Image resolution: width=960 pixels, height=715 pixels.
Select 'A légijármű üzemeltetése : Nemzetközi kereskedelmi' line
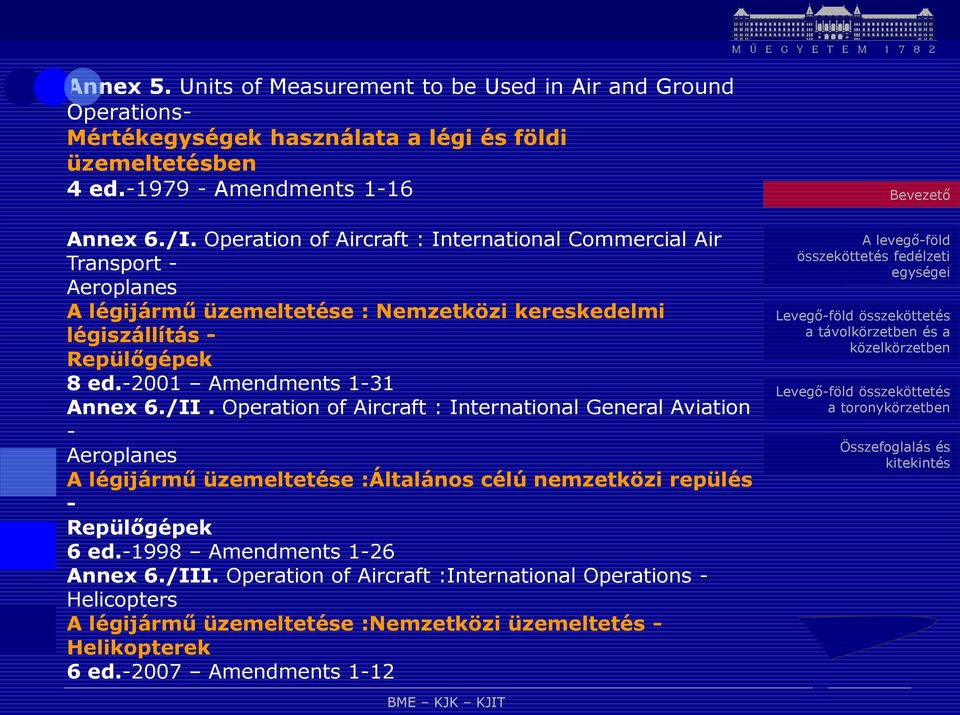coord(366,312)
